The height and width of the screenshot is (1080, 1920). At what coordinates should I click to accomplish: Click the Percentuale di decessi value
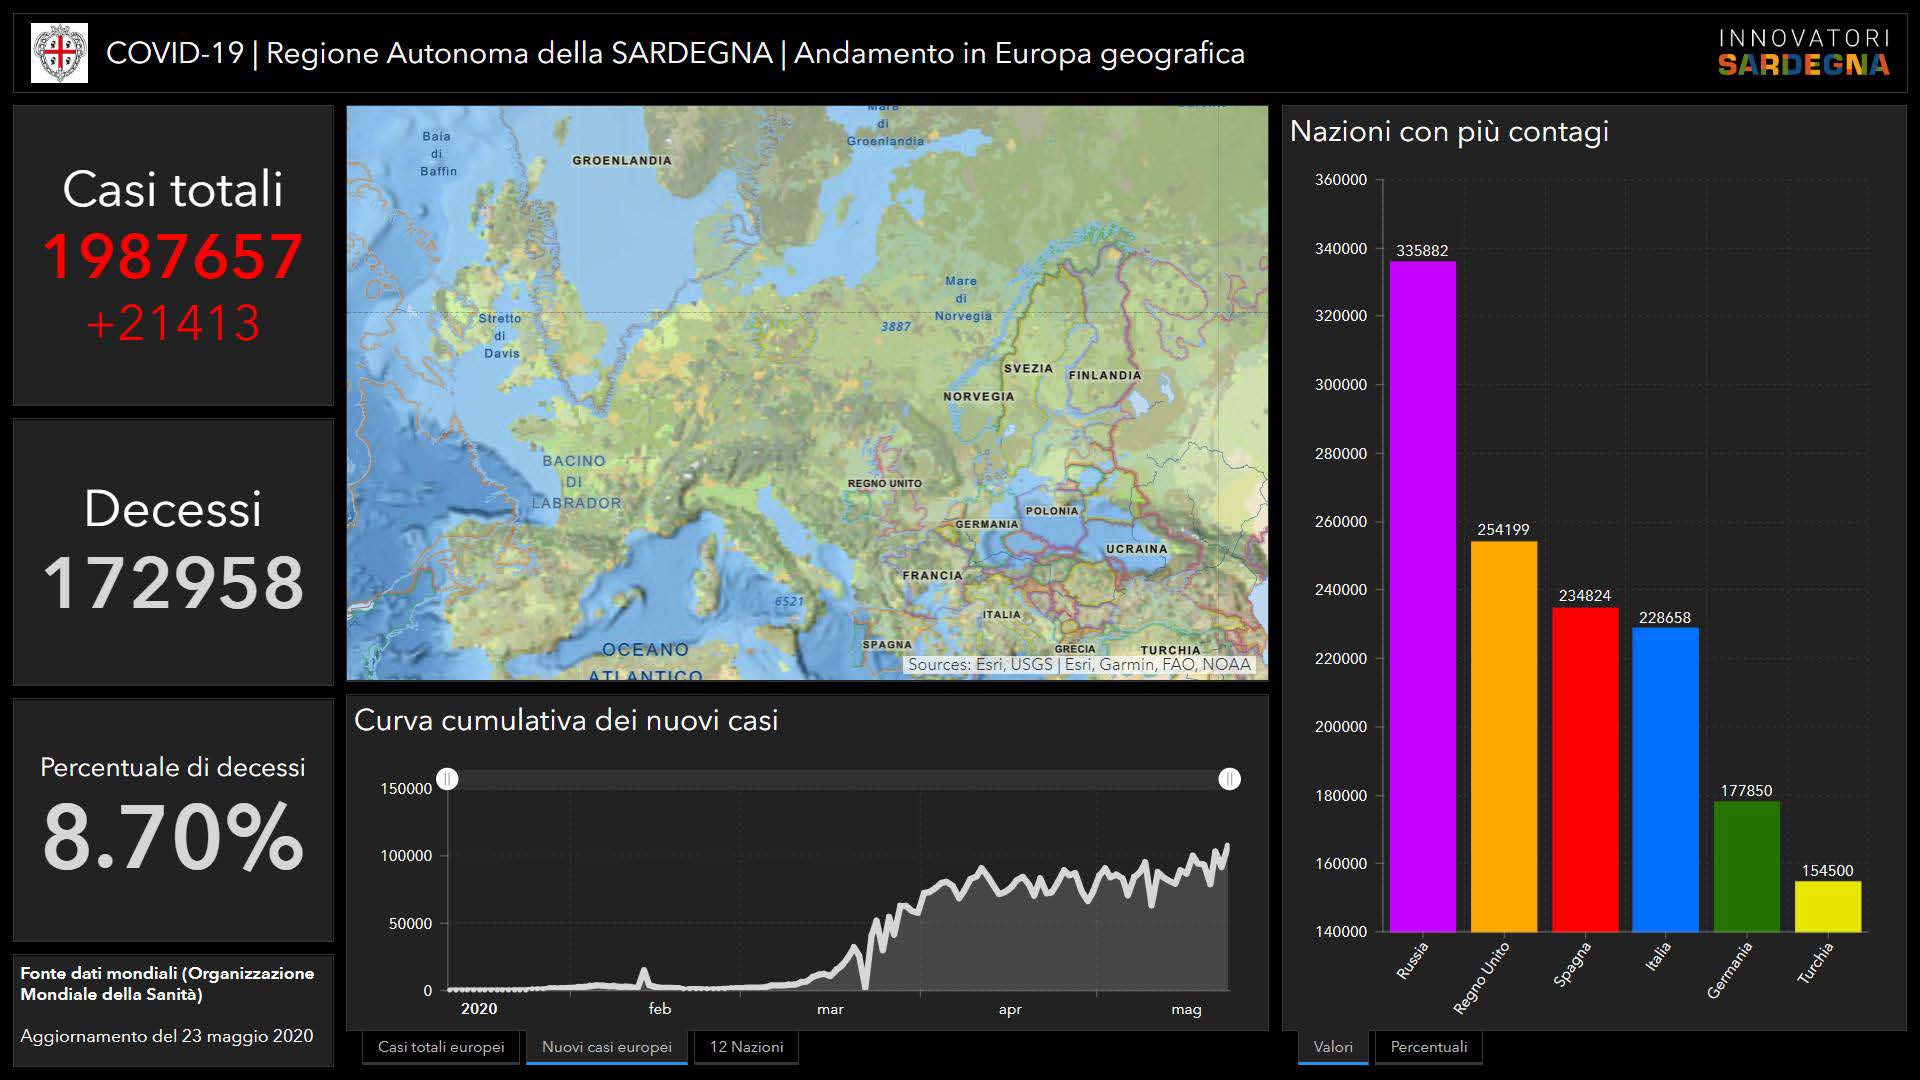173,836
